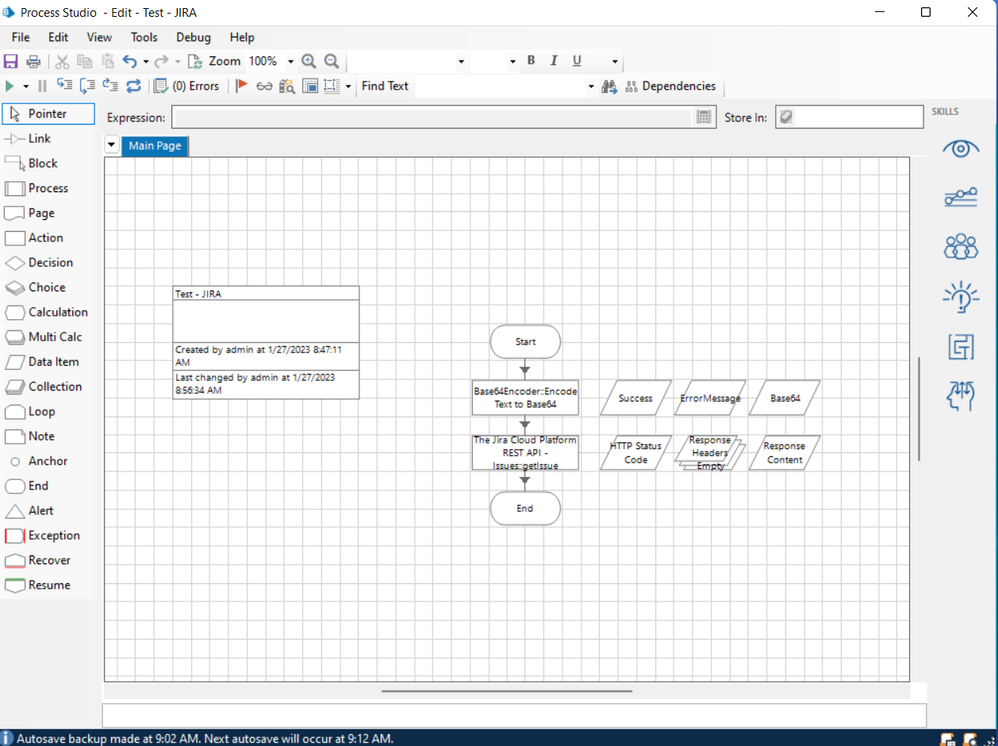This screenshot has height=746, width=998.
Task: Click the (0) Errors button
Action: coord(187,87)
